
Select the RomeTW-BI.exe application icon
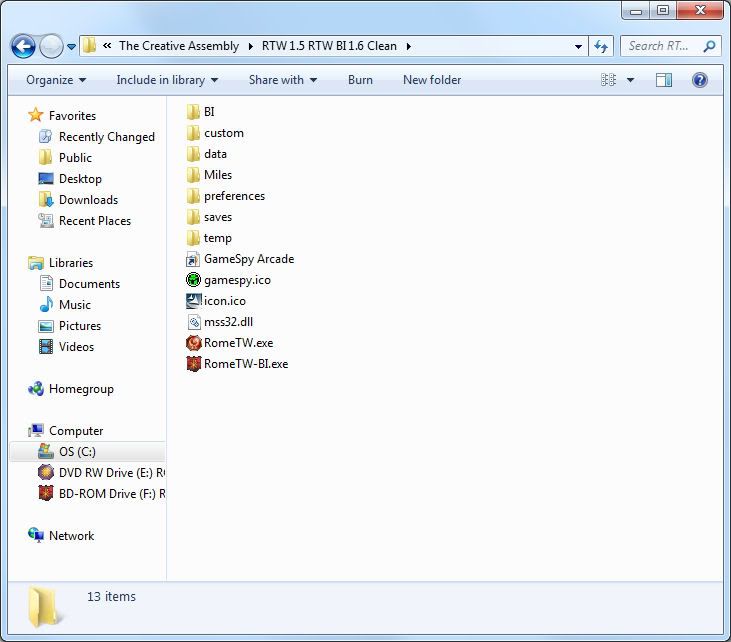tap(194, 364)
